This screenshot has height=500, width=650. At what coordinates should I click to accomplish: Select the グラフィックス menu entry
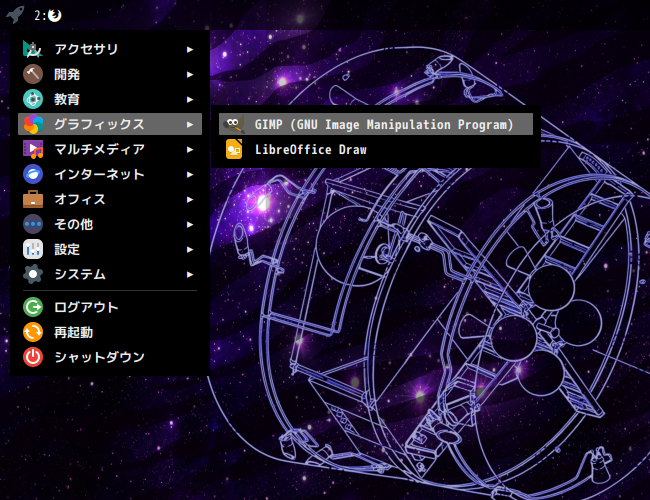[x=110, y=124]
